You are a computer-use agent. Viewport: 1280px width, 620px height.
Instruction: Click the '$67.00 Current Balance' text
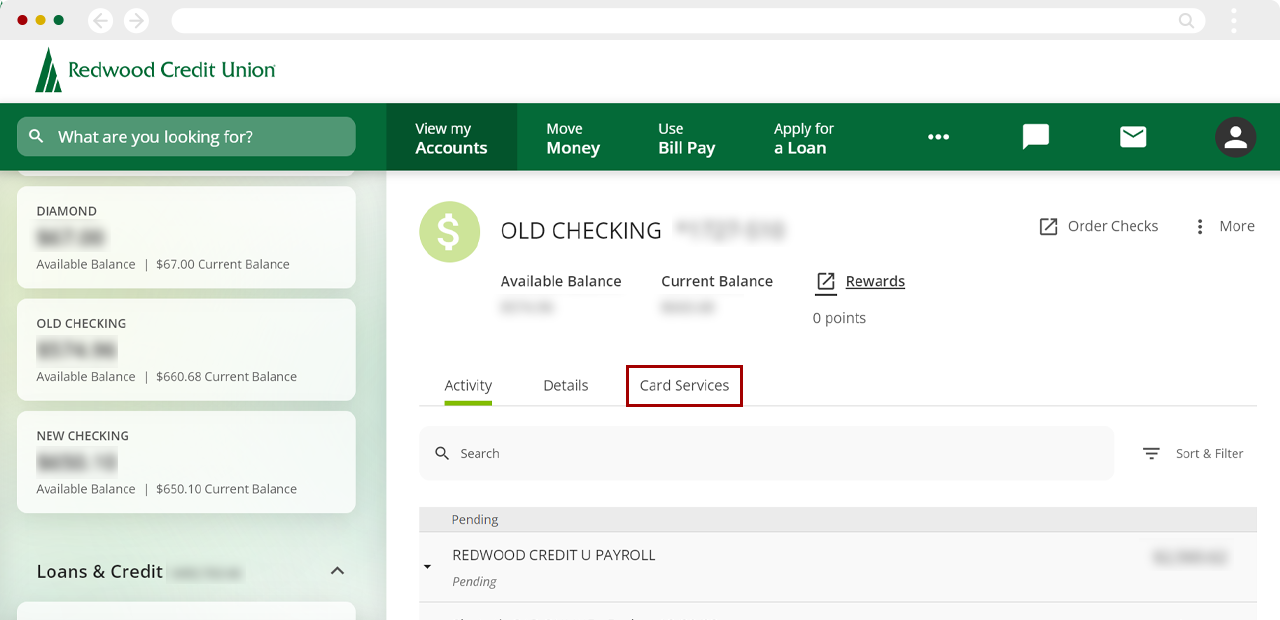click(223, 264)
